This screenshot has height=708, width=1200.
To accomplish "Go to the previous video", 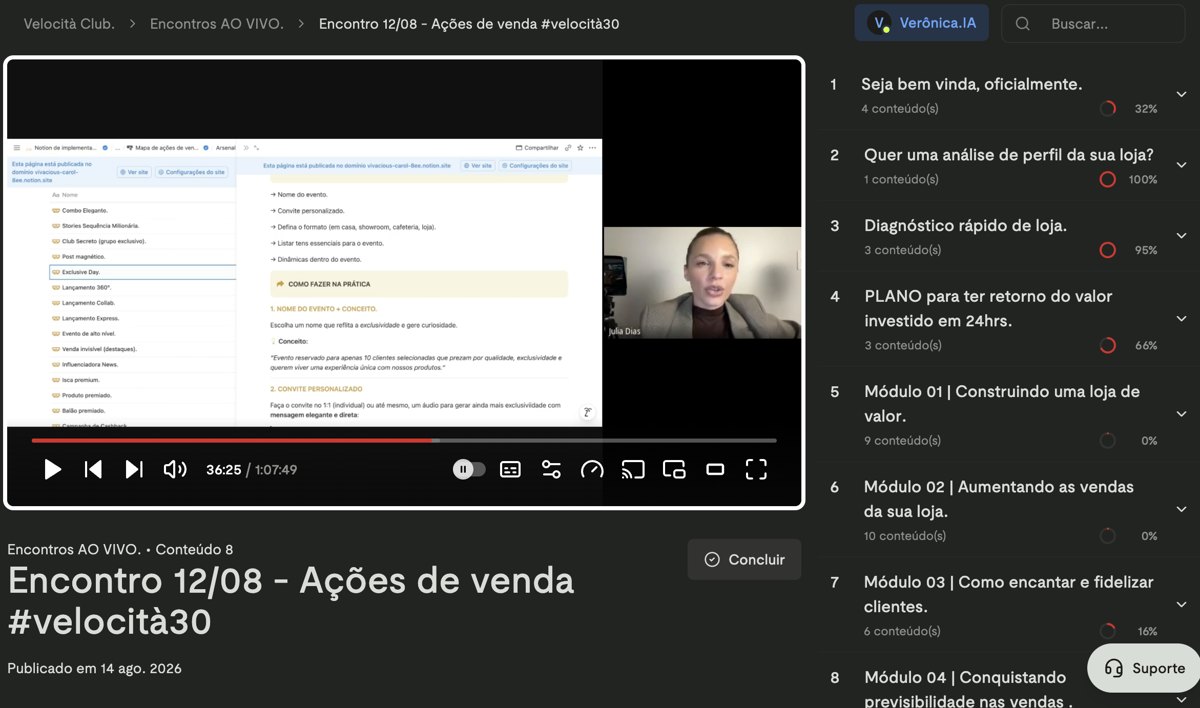I will 93,469.
